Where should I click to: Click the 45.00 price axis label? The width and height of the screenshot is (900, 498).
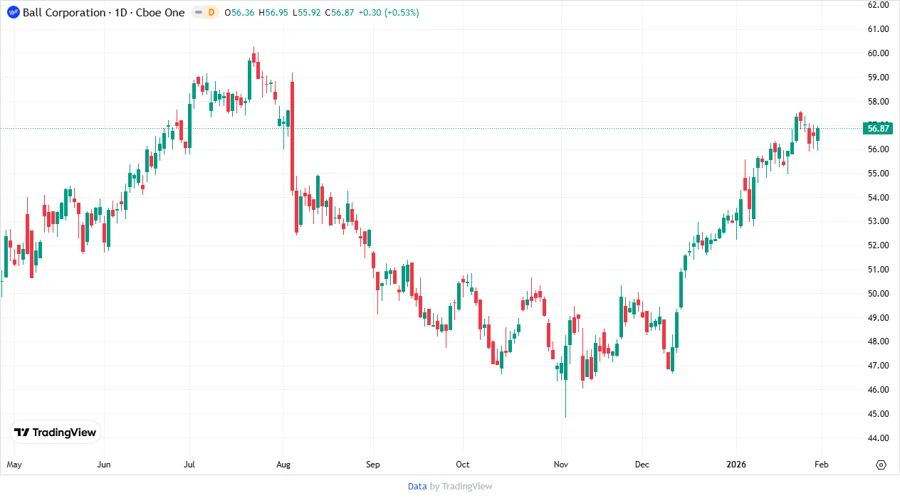pyautogui.click(x=878, y=414)
